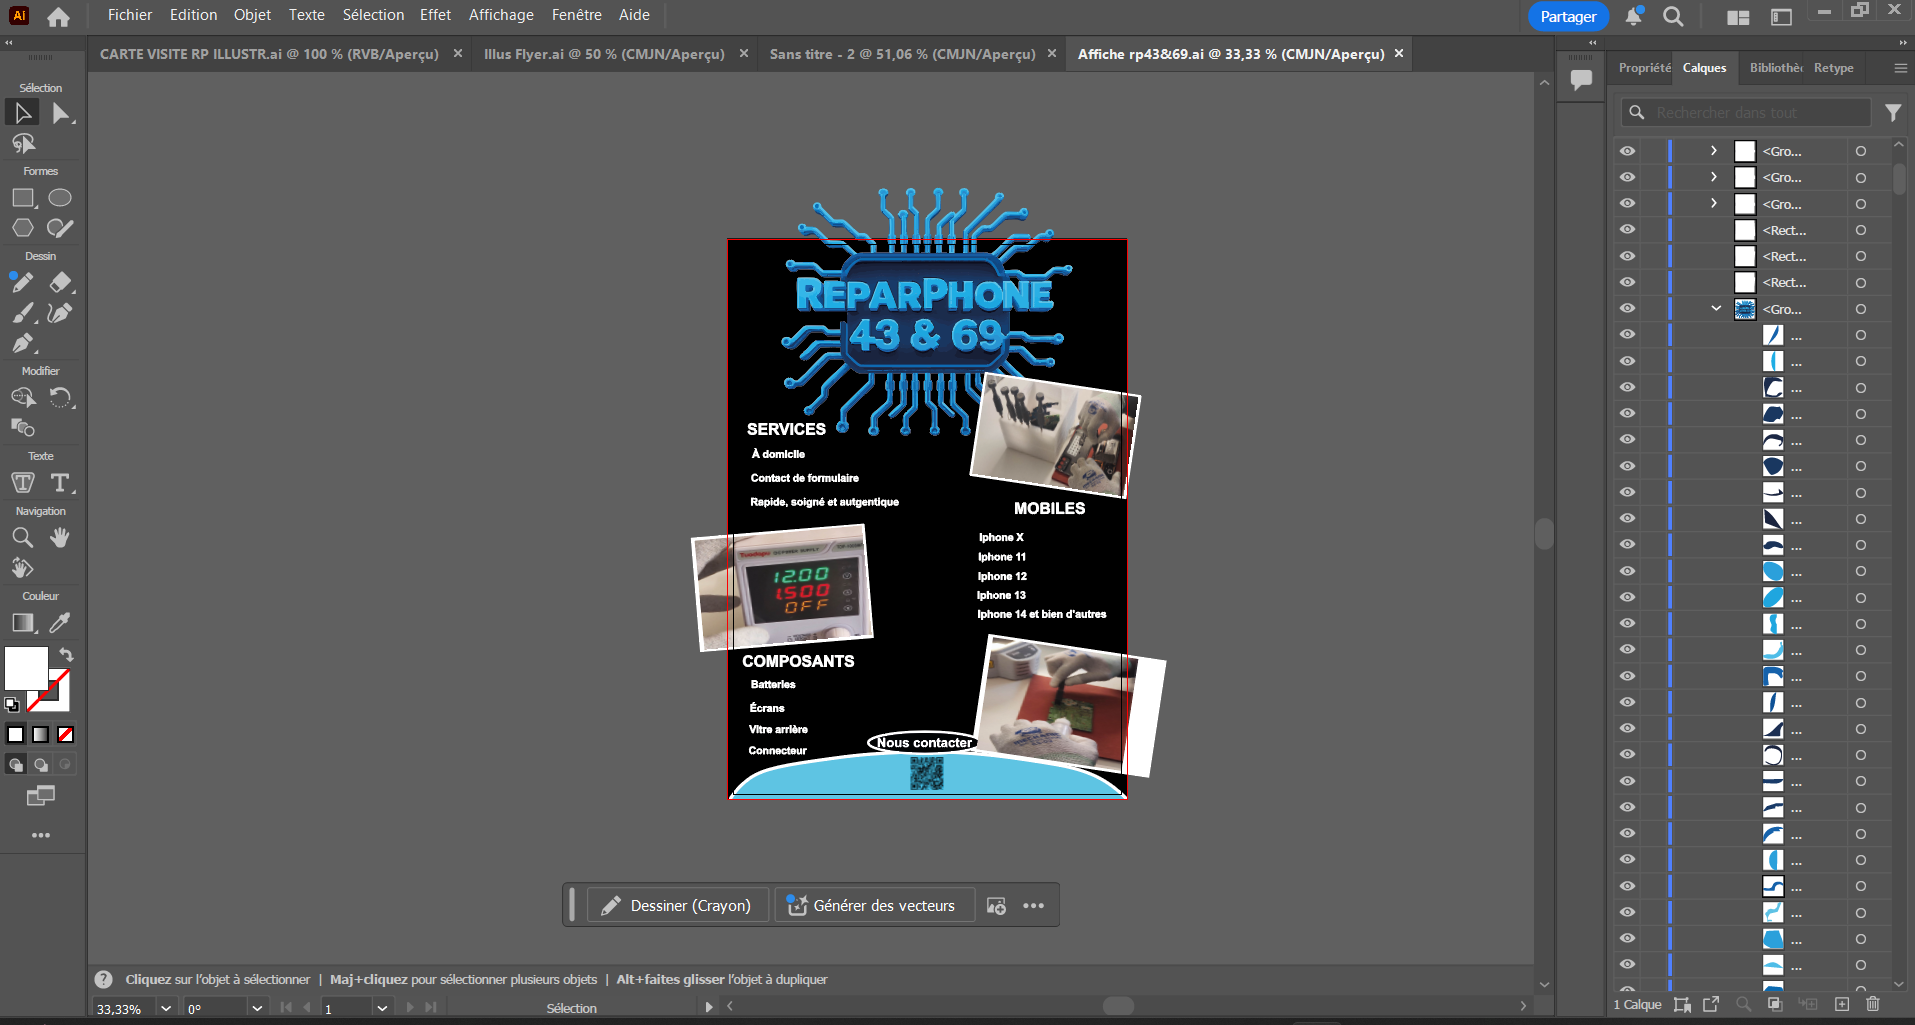Pick the Lasso selection tool
Viewport: 1915px width, 1025px height.
click(23, 144)
